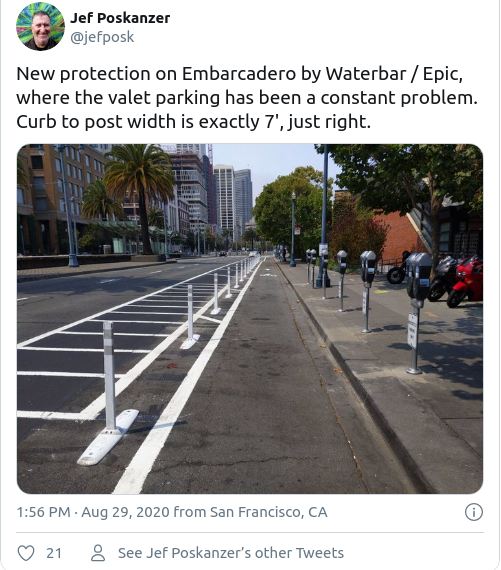Open the Embarcadero bike lane photo
The image size is (501, 570).
[250, 319]
